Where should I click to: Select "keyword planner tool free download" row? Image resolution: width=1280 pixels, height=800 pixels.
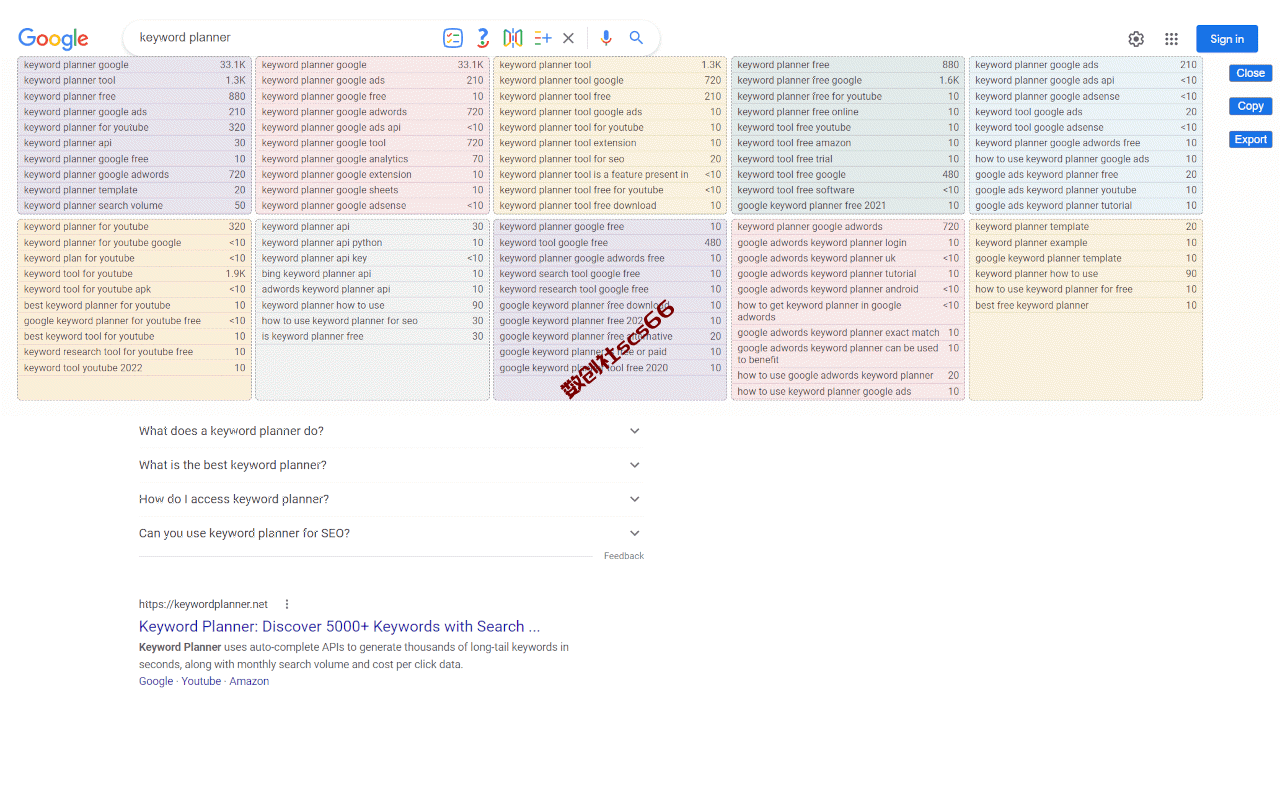coord(610,206)
